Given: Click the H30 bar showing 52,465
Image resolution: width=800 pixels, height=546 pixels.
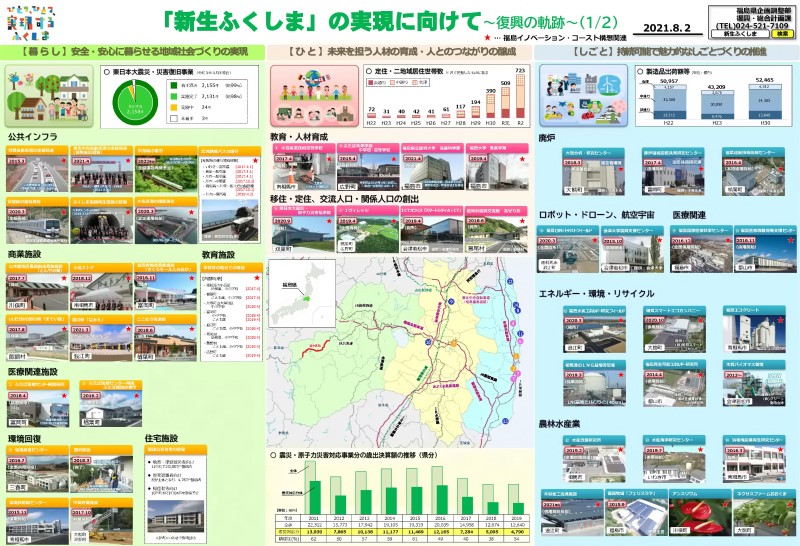Looking at the screenshot, I should tap(764, 101).
